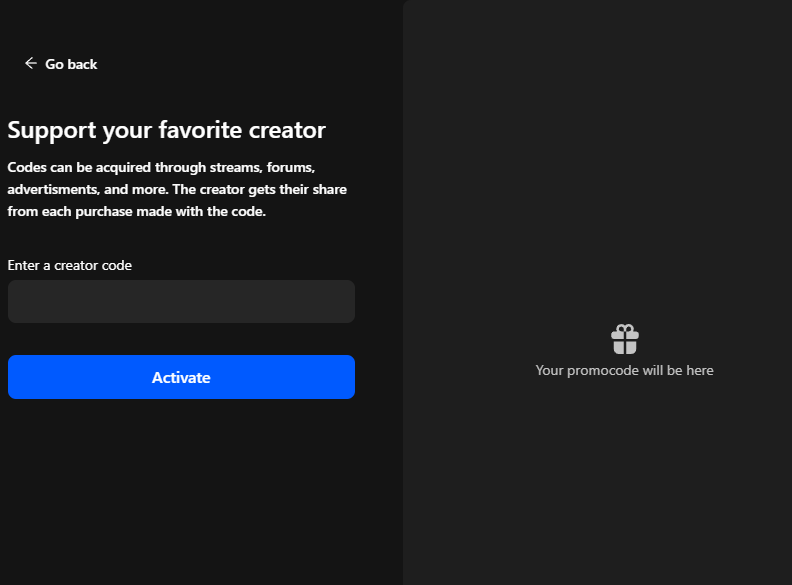
Task: Click the blue Activate button
Action: coord(181,377)
